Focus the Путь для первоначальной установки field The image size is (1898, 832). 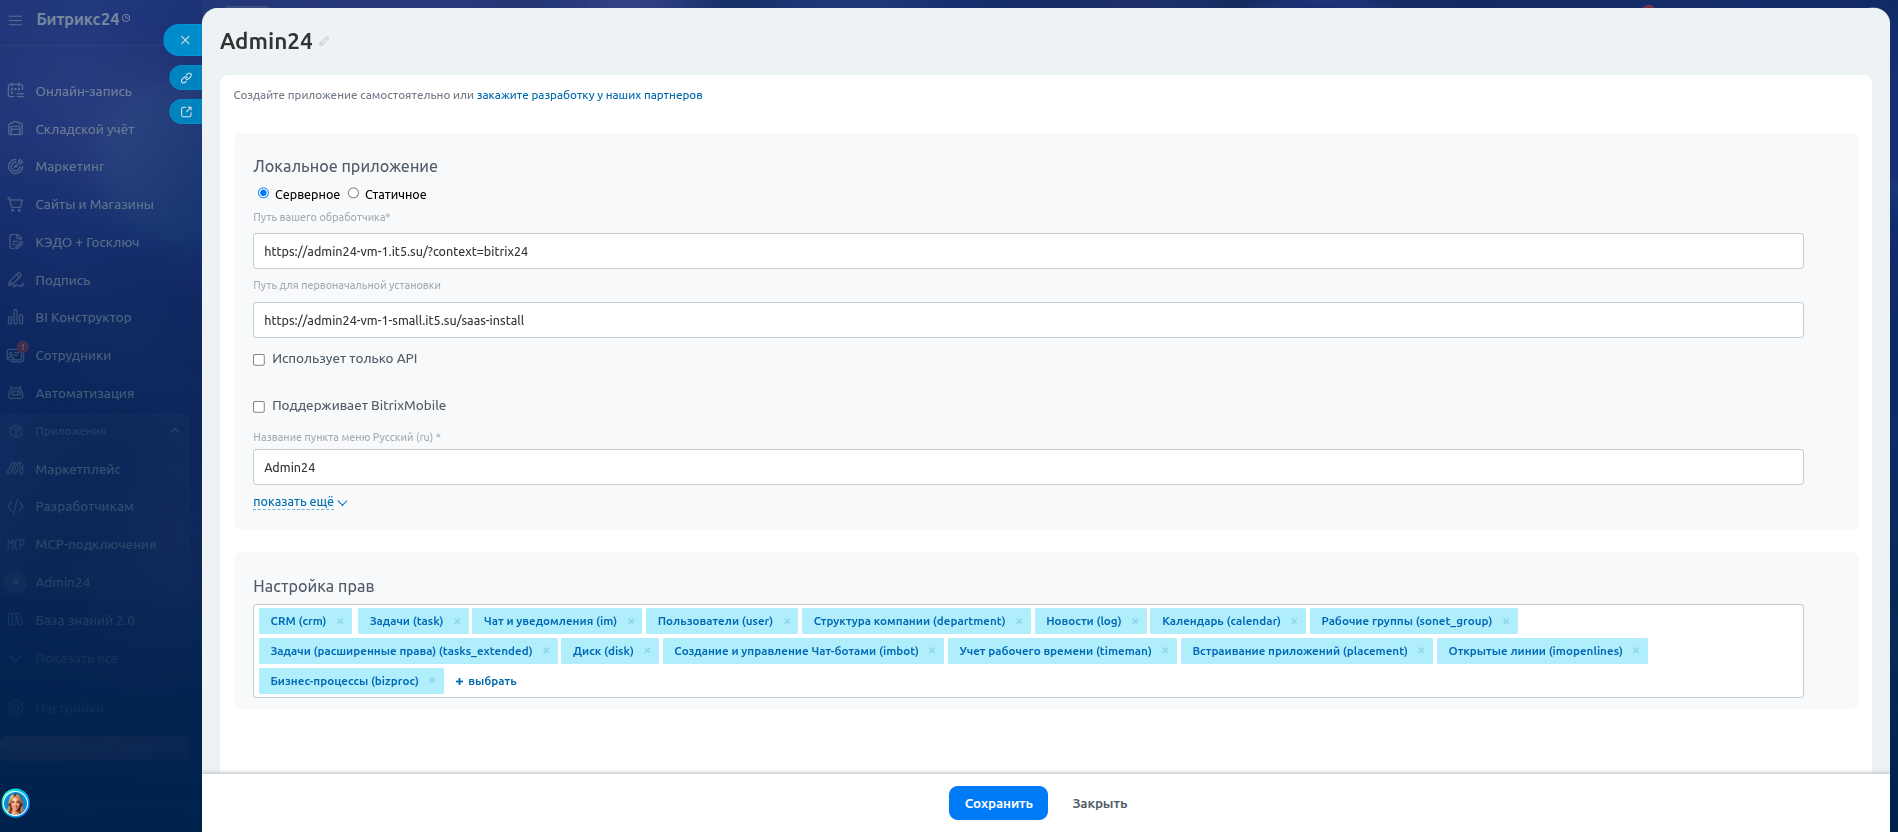(1028, 320)
